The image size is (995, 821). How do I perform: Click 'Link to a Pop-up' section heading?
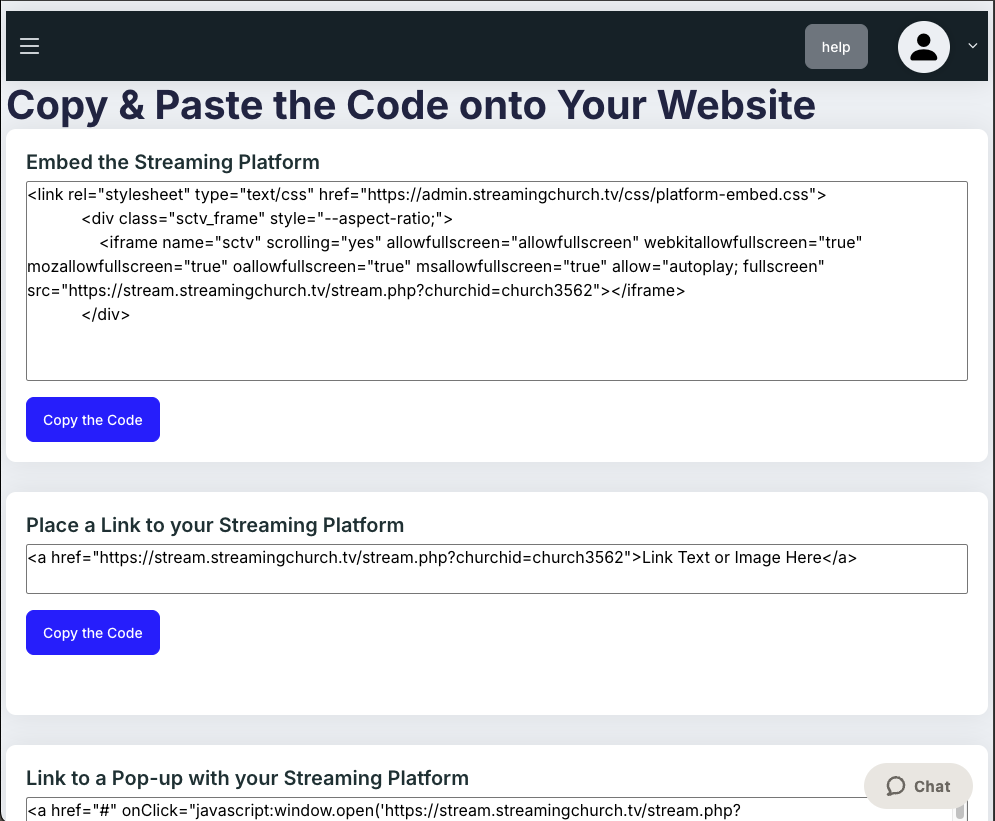tap(247, 778)
